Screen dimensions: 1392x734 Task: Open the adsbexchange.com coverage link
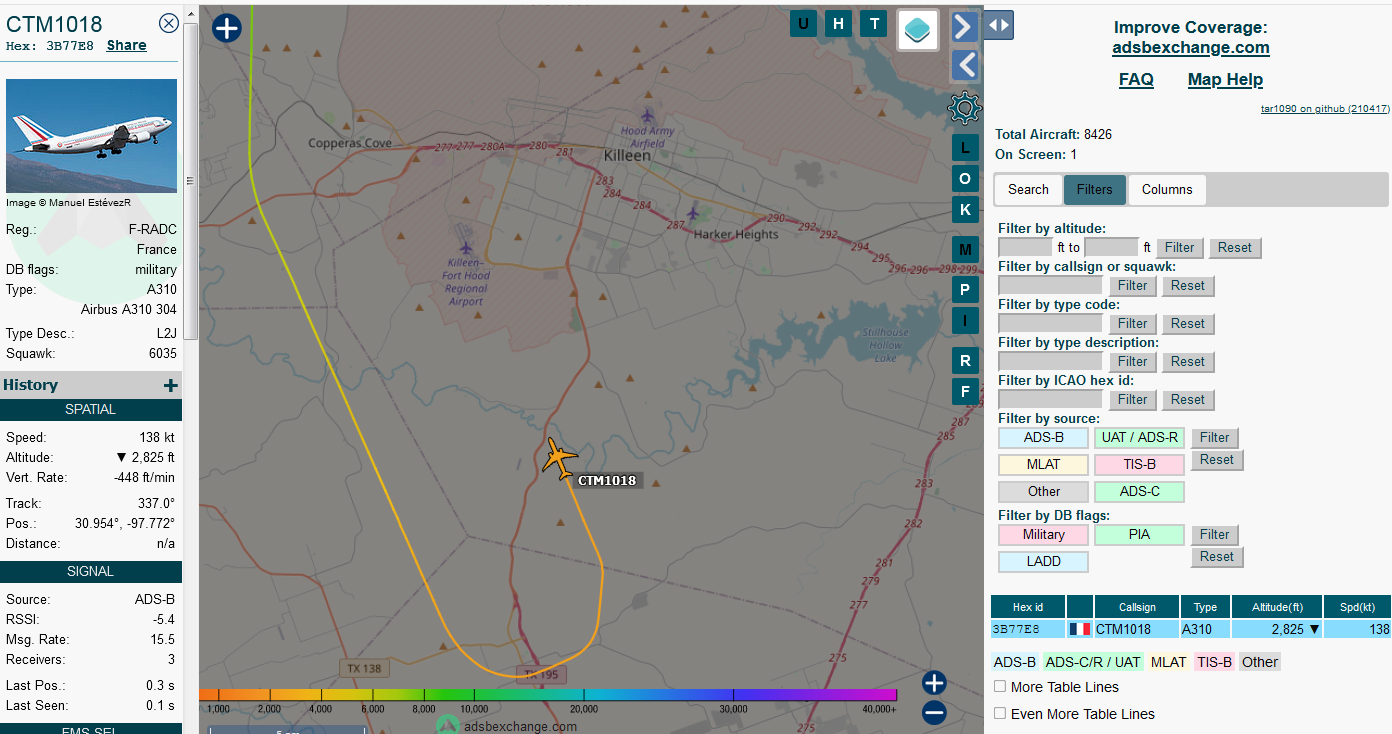coord(1190,47)
